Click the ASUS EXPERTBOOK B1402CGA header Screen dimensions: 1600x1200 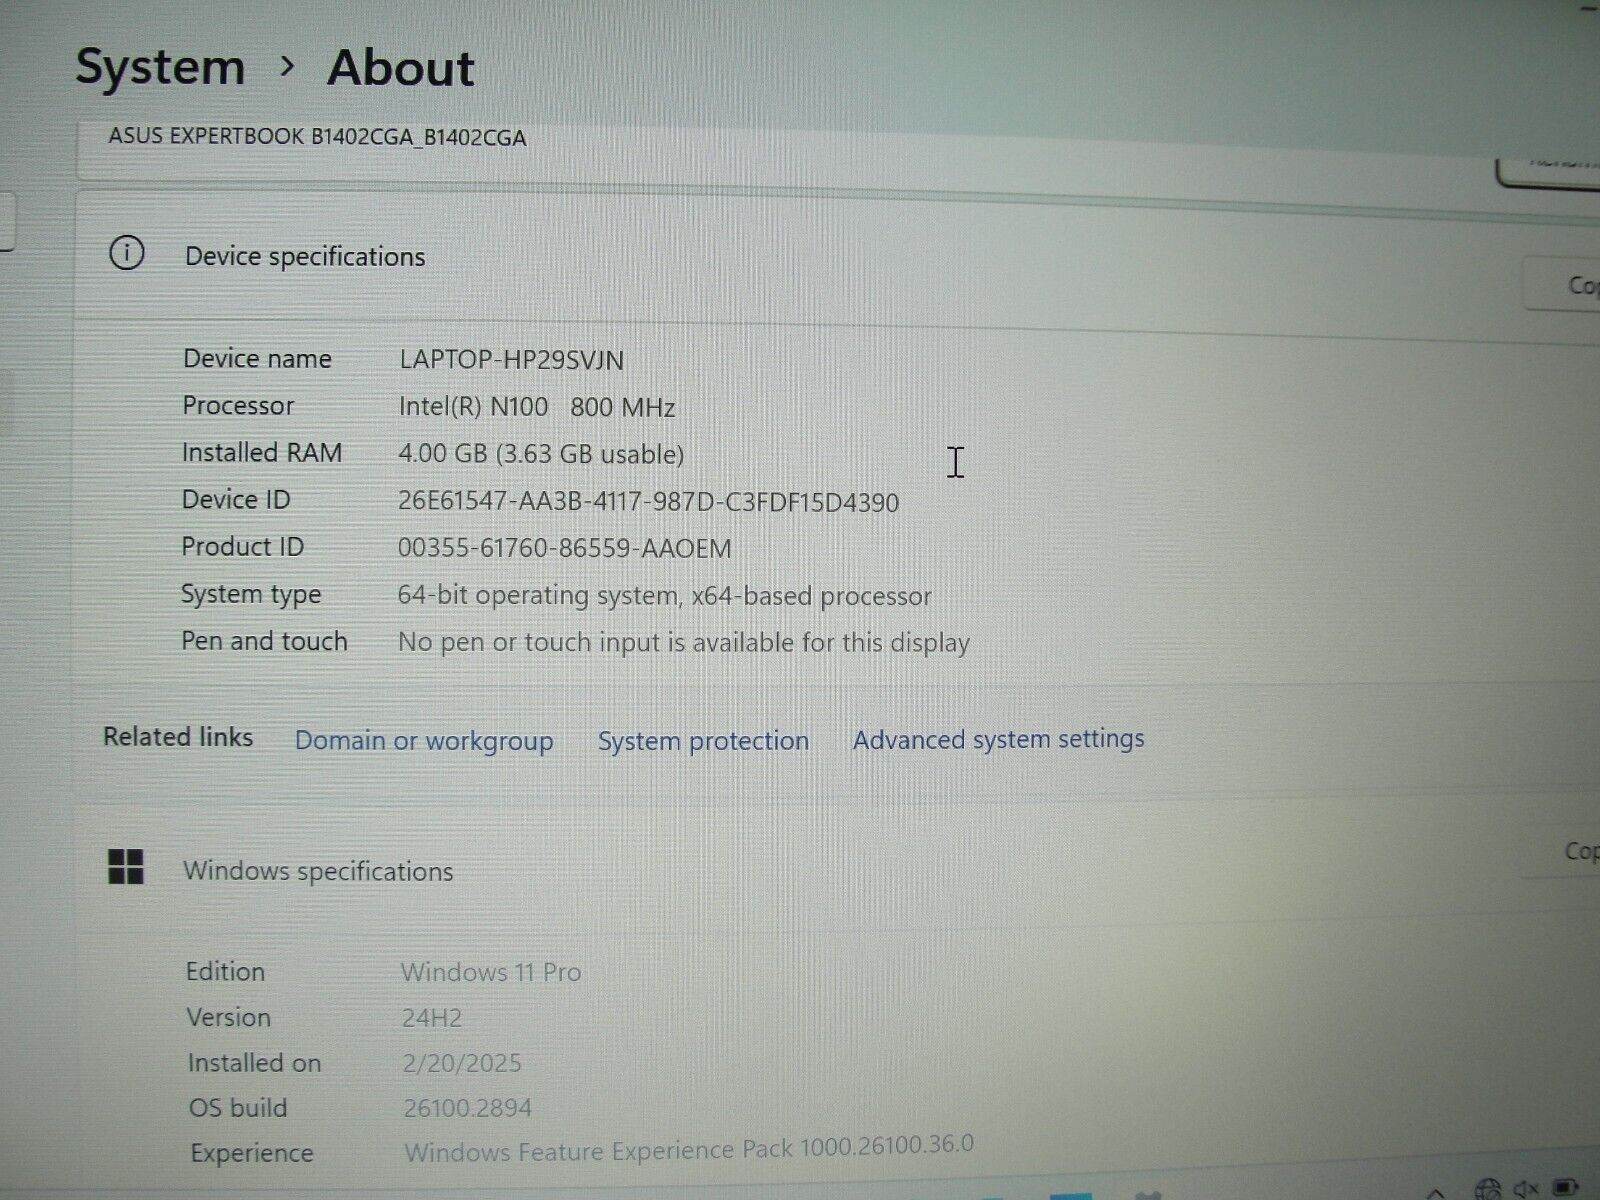[316, 138]
